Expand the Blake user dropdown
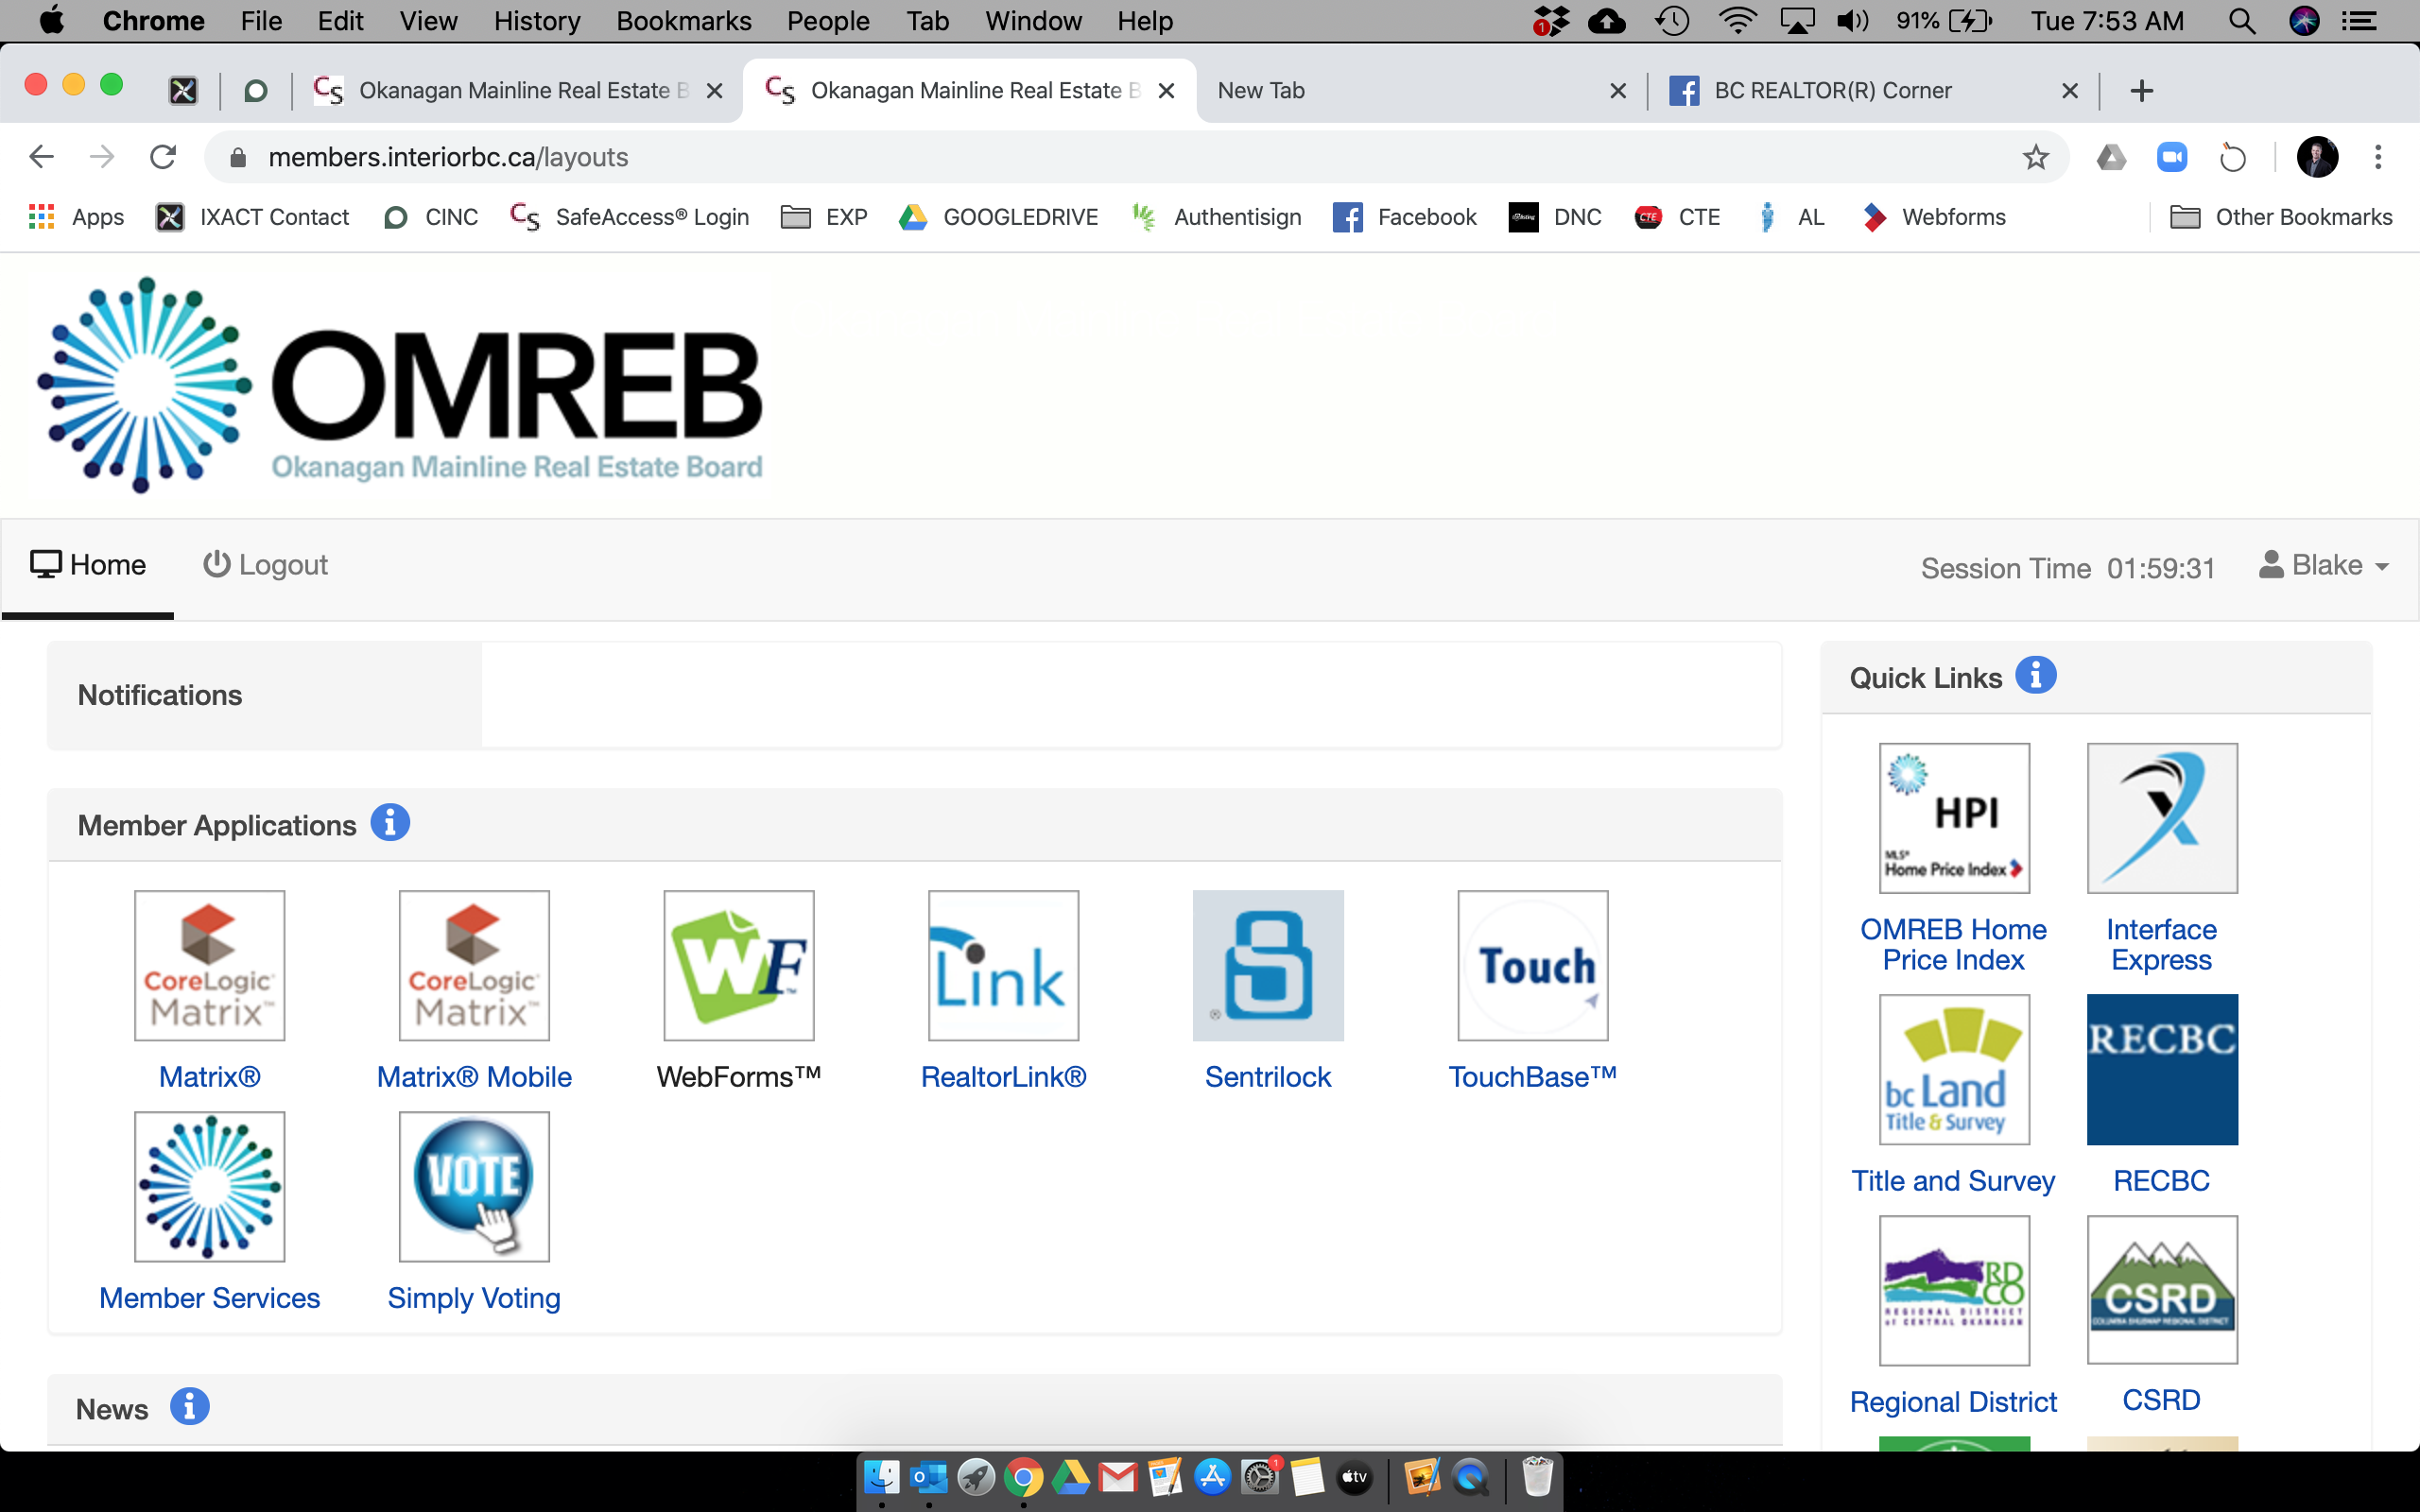The image size is (2420, 1512). click(2324, 565)
